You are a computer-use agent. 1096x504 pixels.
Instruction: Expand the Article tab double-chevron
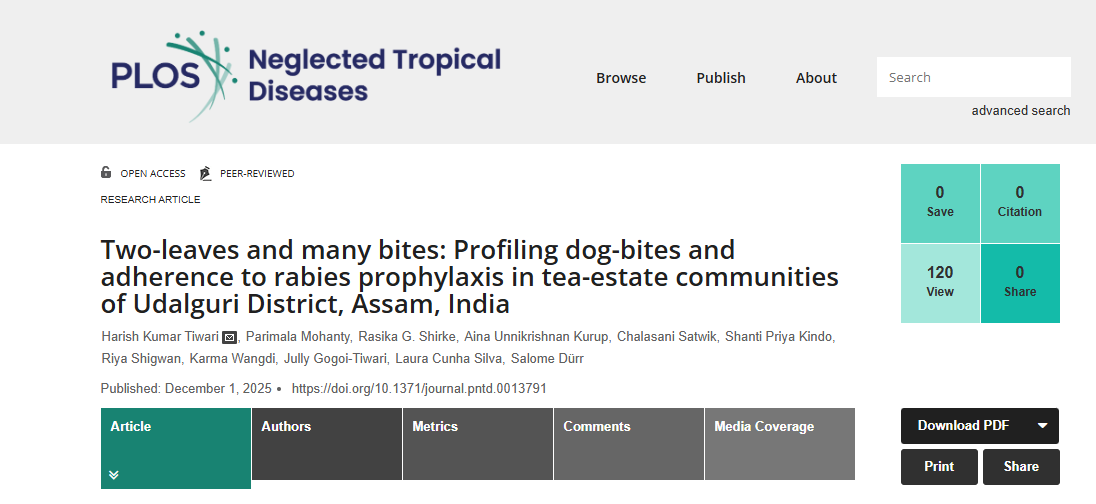(x=114, y=474)
